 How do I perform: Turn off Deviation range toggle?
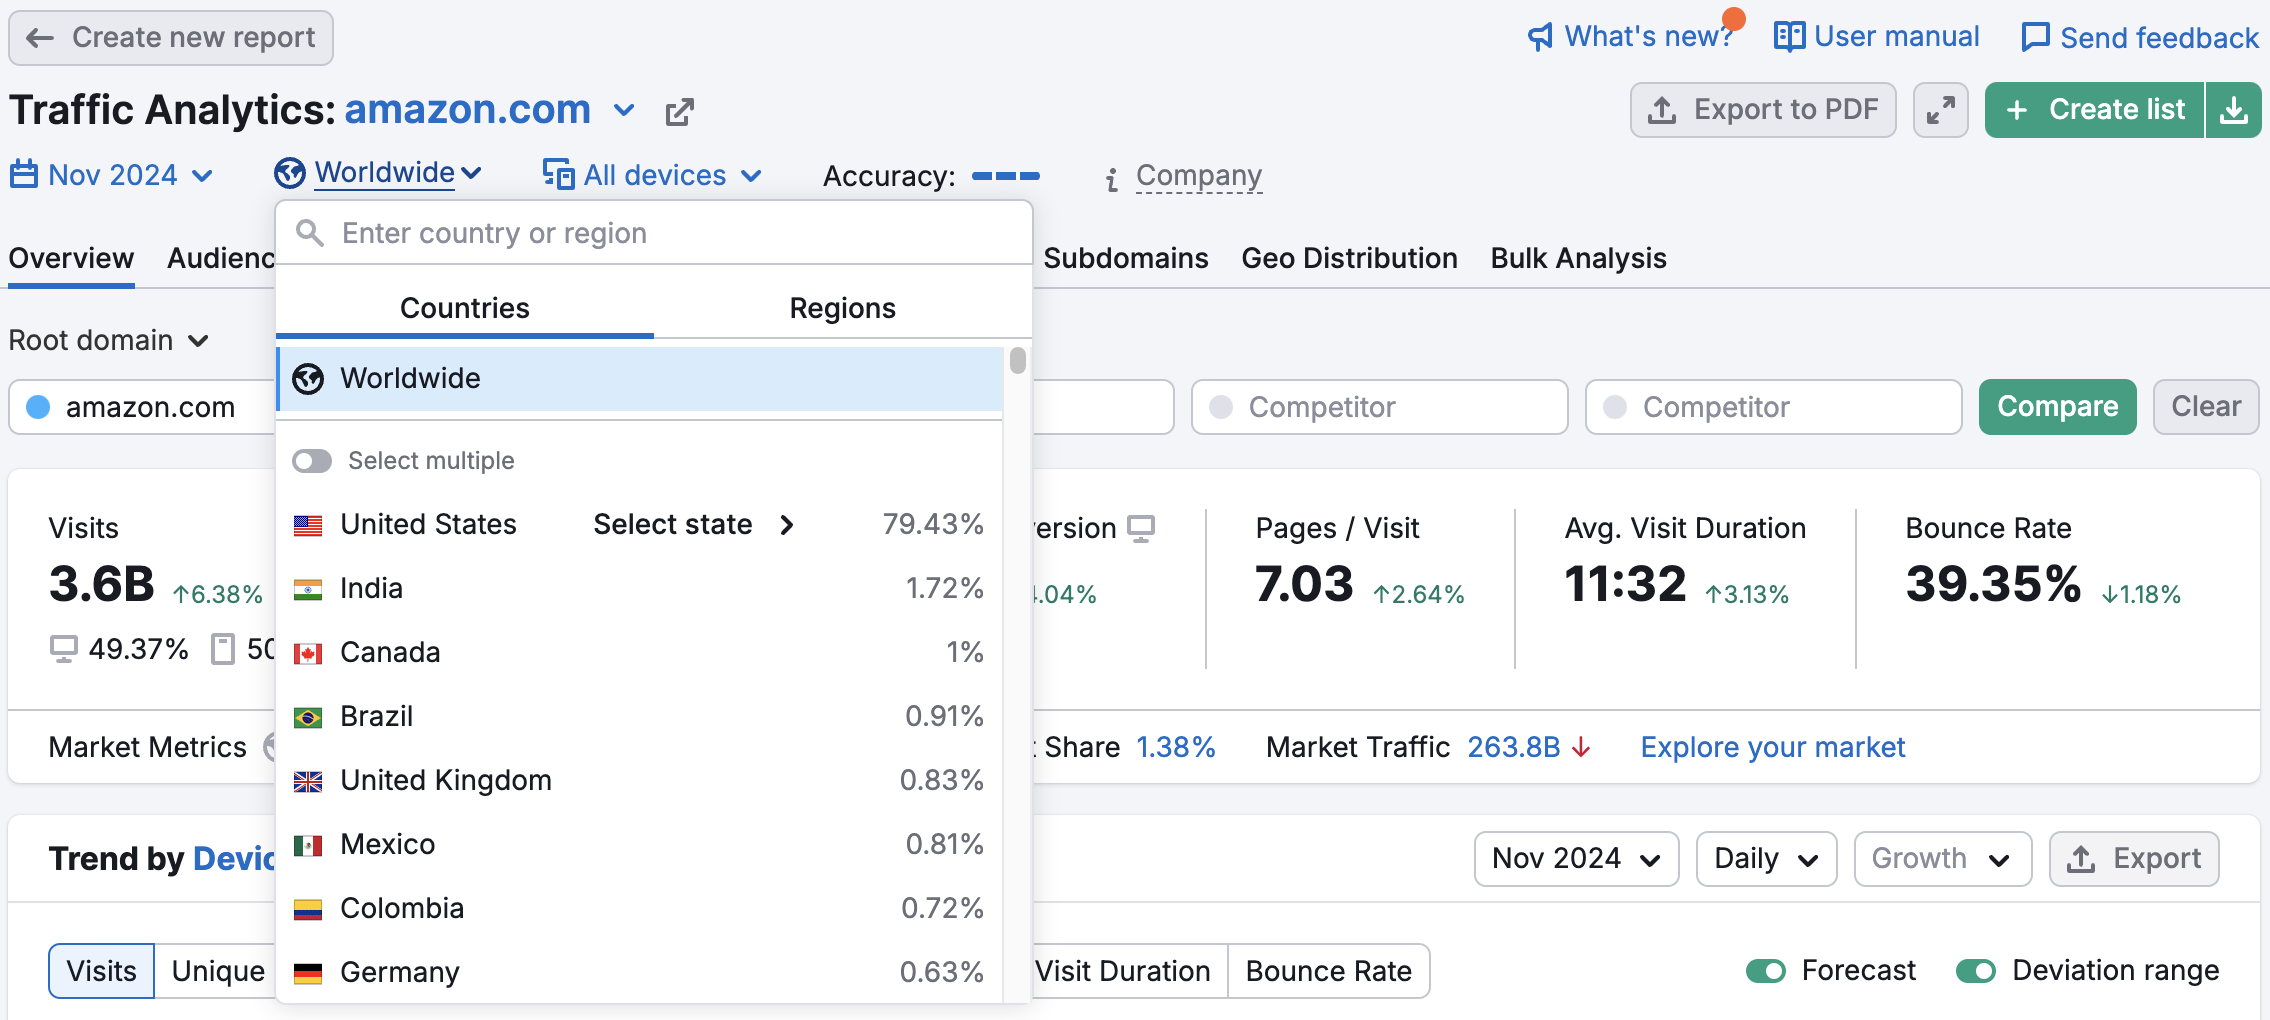tap(1976, 971)
